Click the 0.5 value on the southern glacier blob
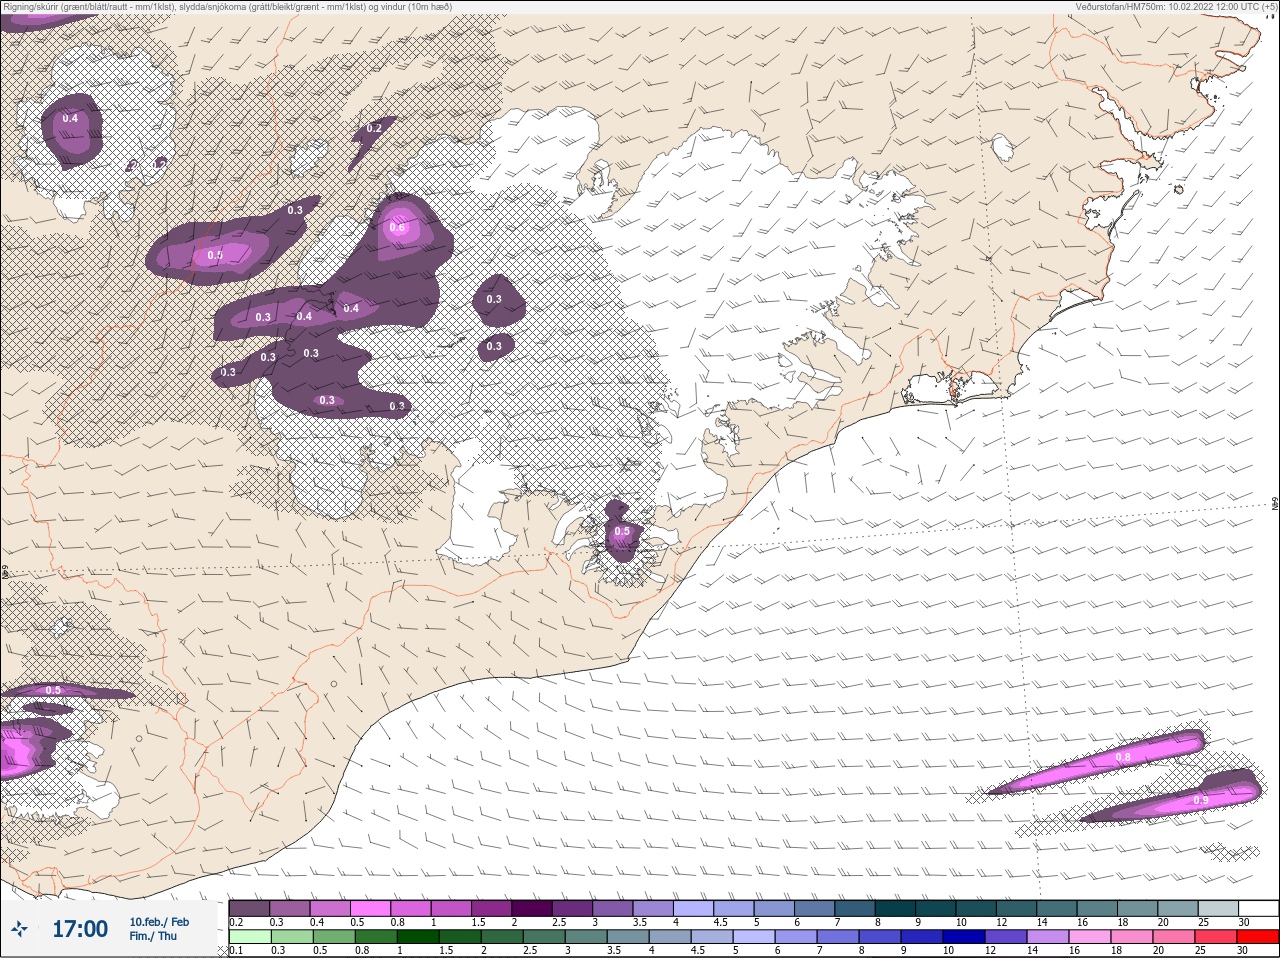This screenshot has width=1280, height=958. 622,531
